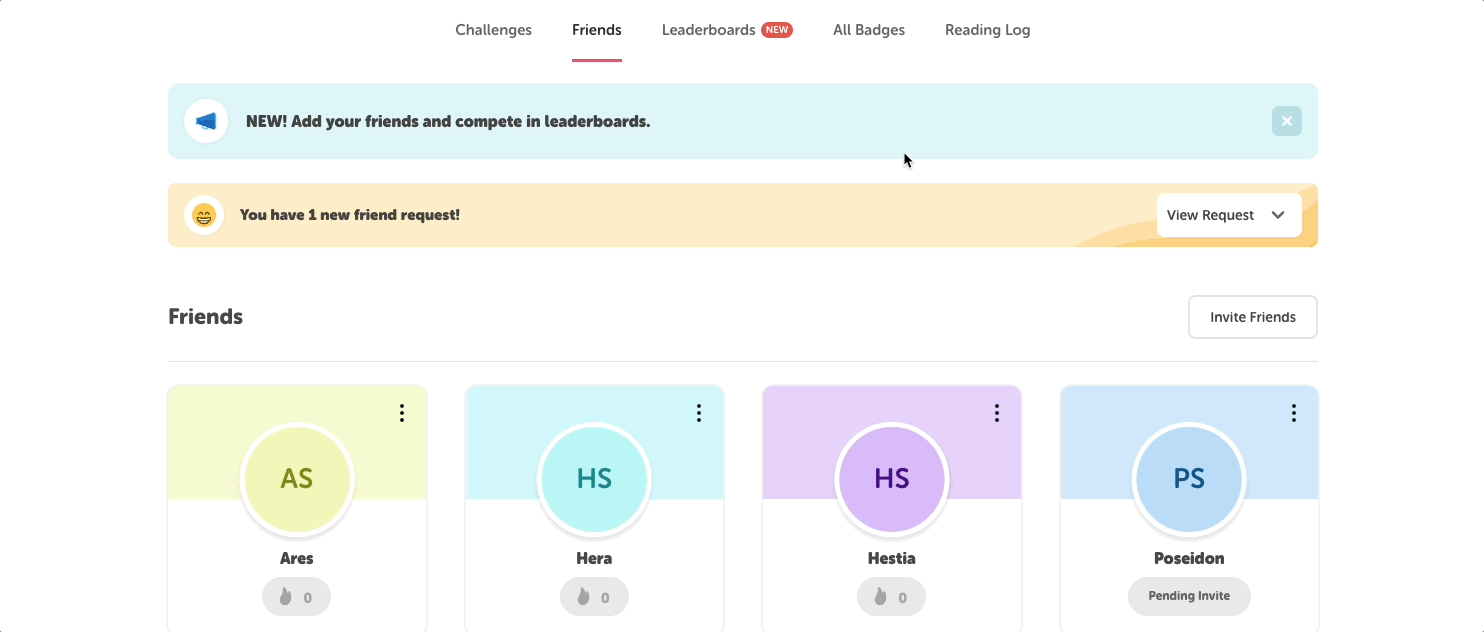This screenshot has width=1484, height=632.
Task: Dismiss the leaderboards announcement banner
Action: [x=1286, y=120]
